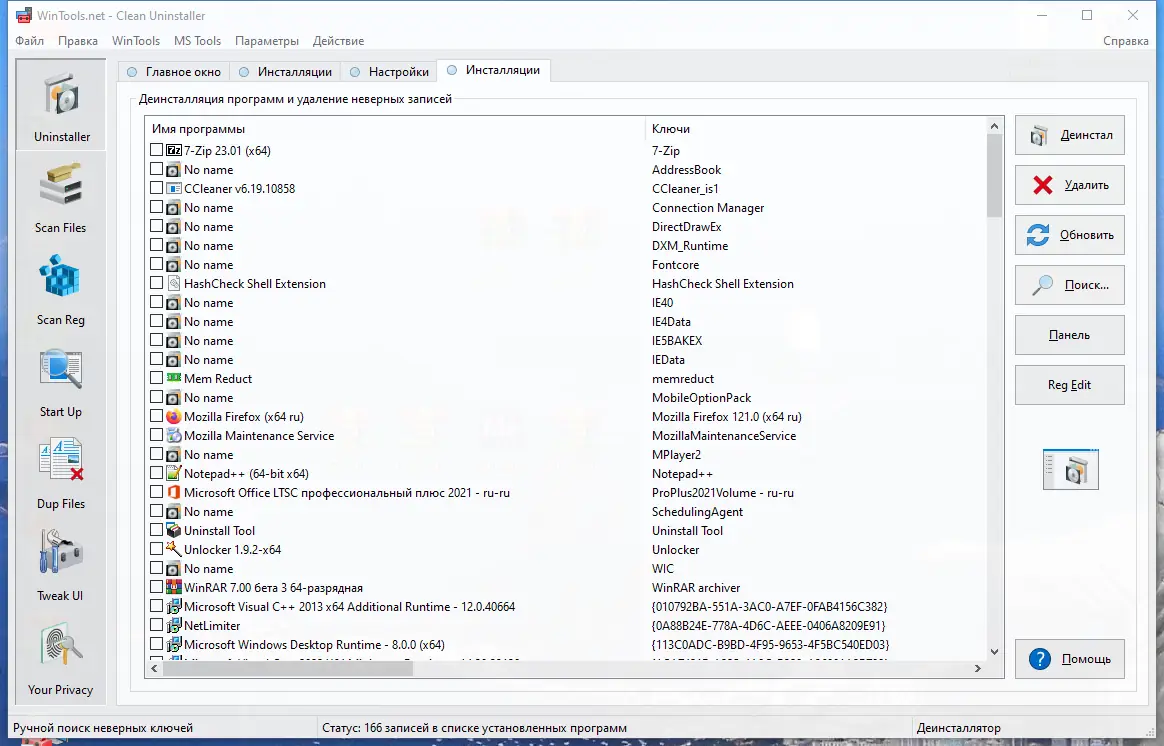Switch to the Главное окно tab
The height and width of the screenshot is (746, 1164).
pyautogui.click(x=174, y=72)
